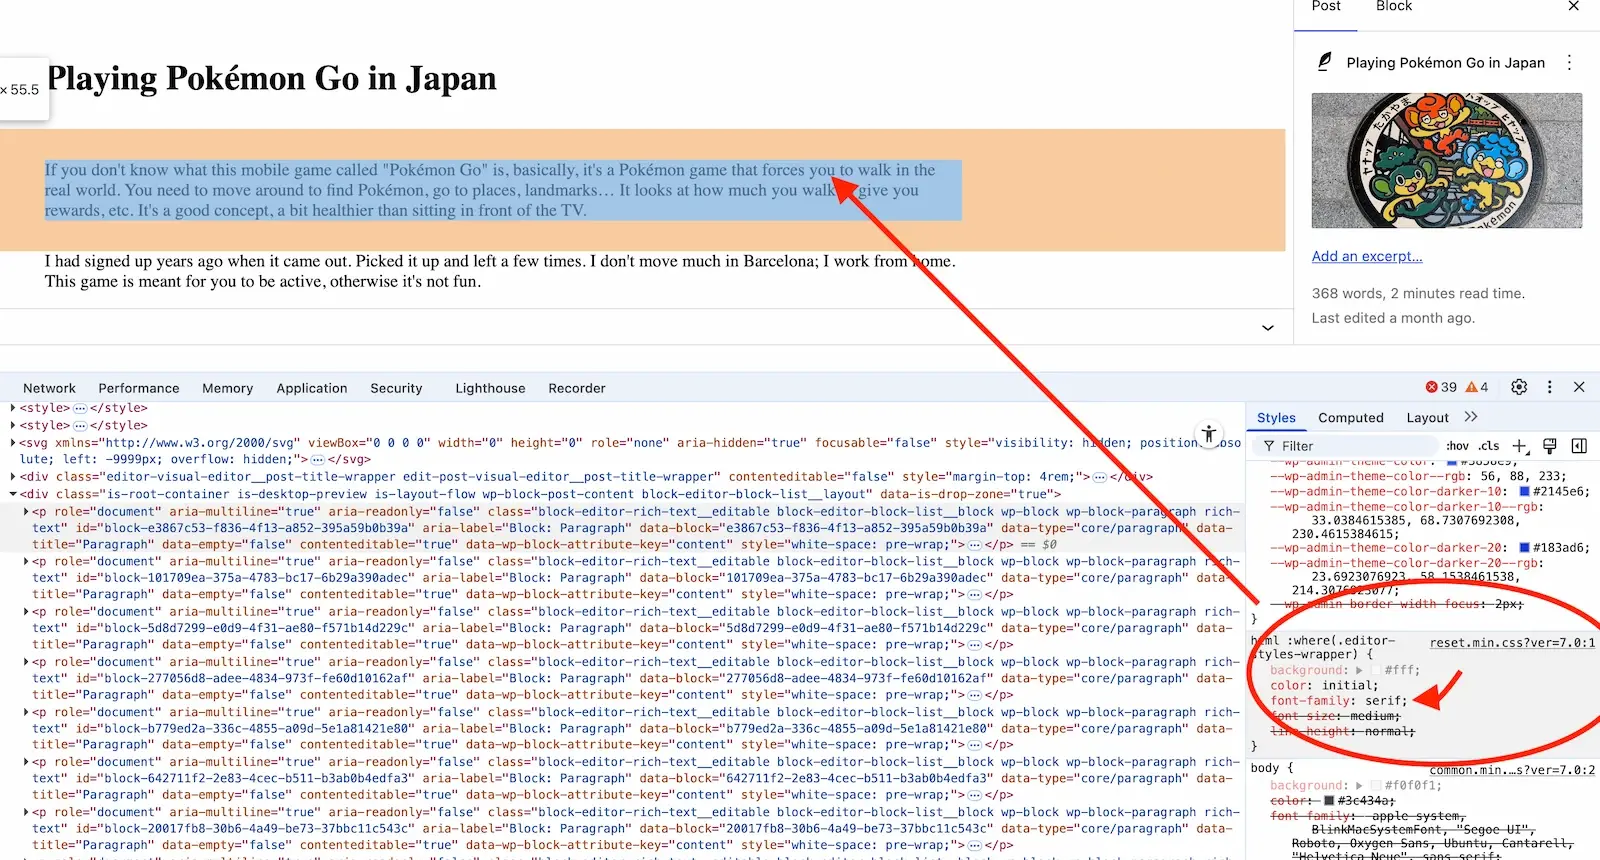Image resolution: width=1600 pixels, height=860 pixels.
Task: Click the font-family: serif declaration
Action: (1339, 701)
